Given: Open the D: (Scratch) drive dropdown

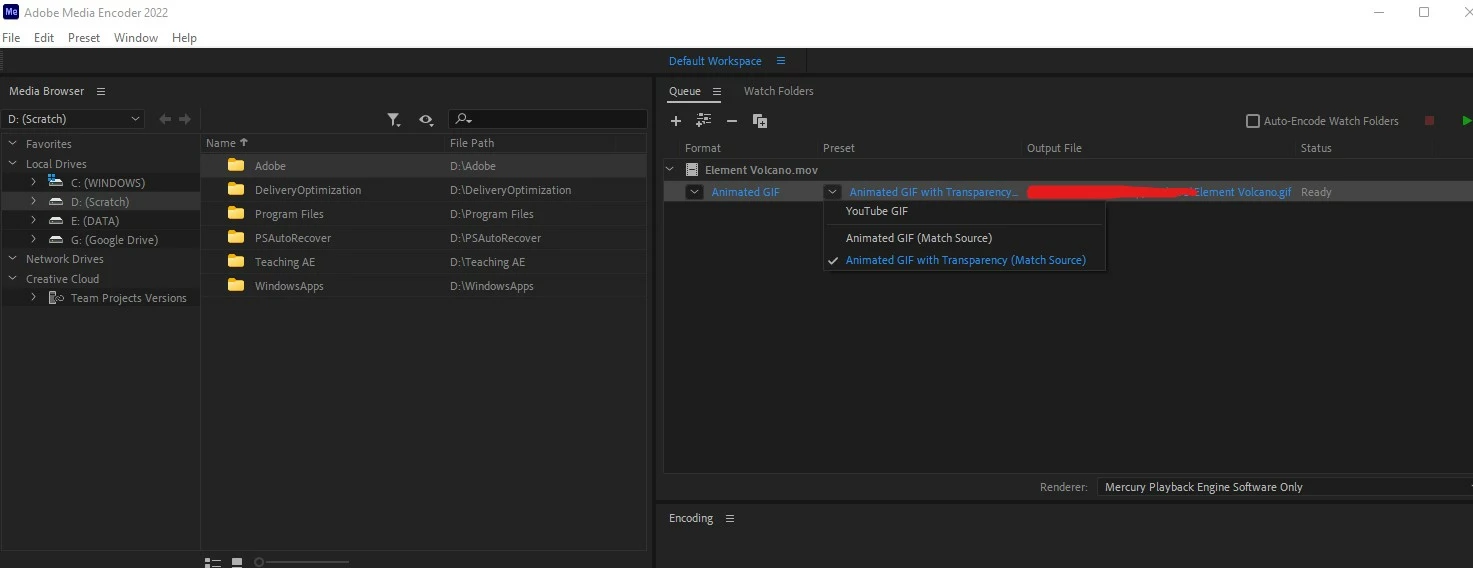Looking at the screenshot, I should (x=73, y=119).
